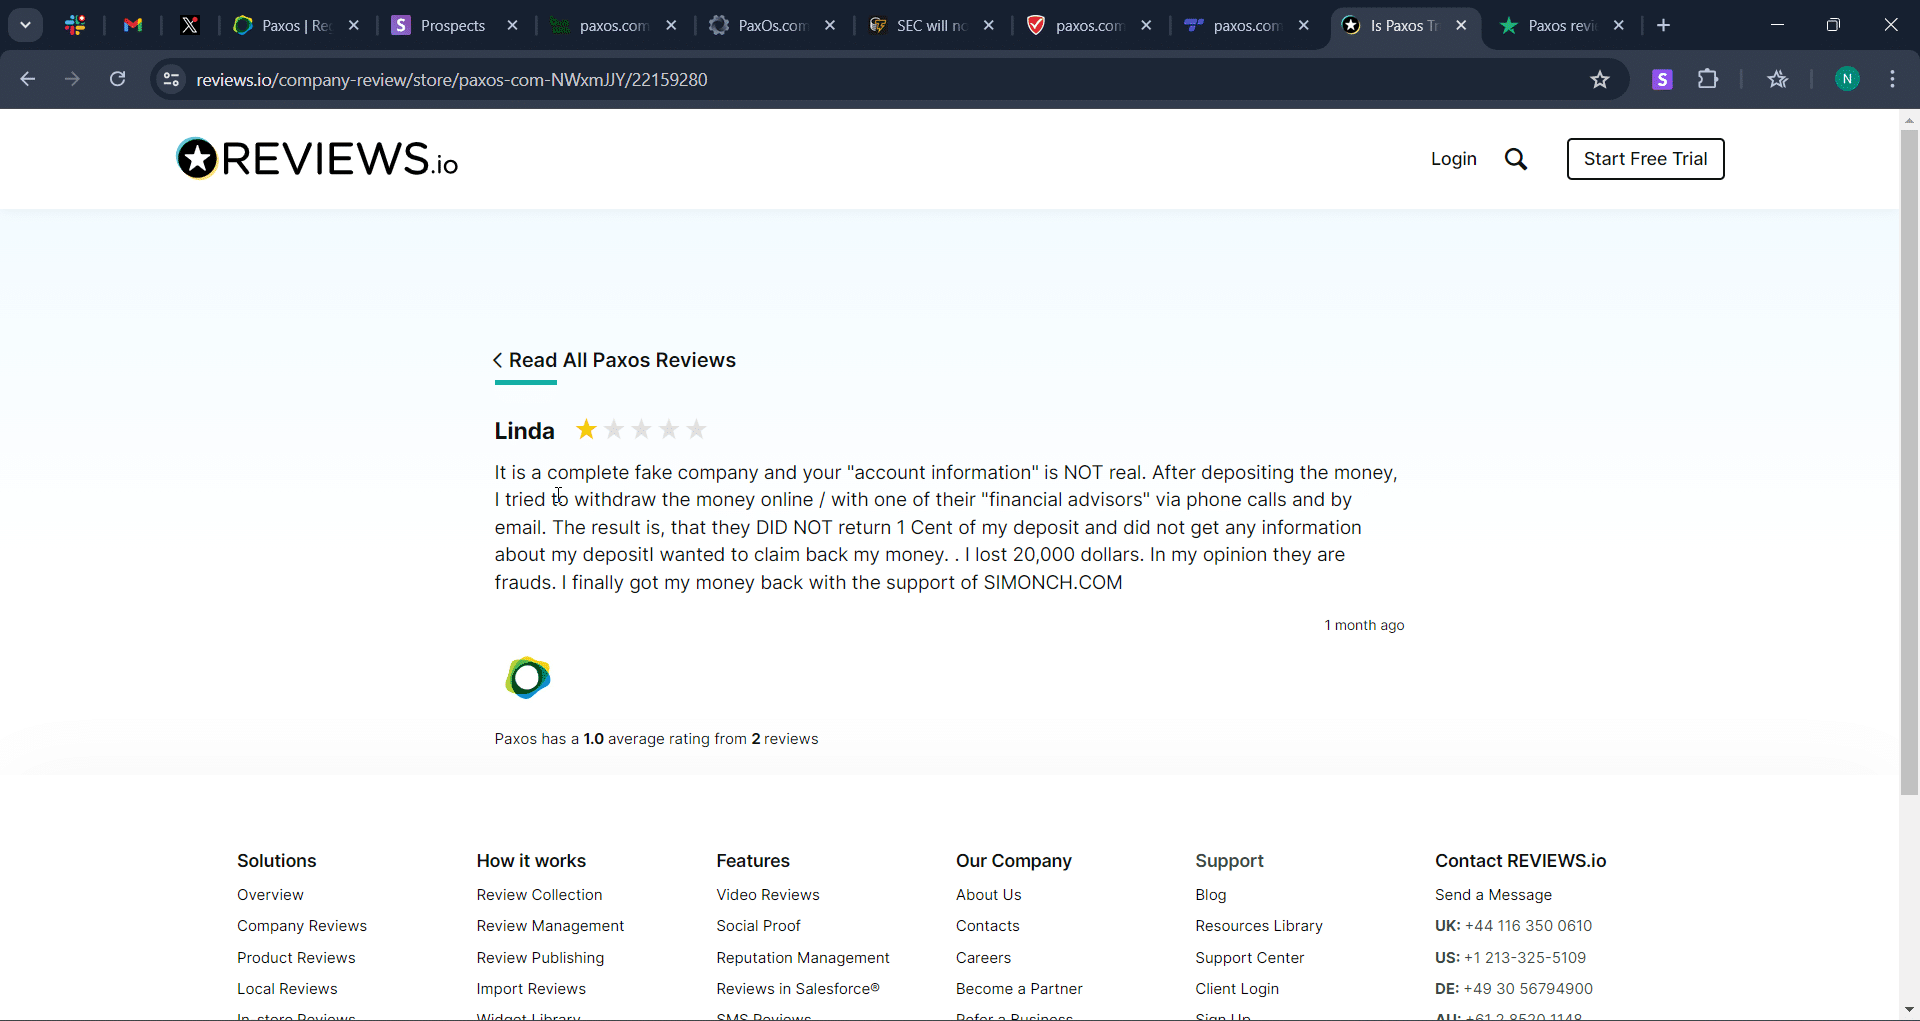Viewport: 1920px width, 1021px height.
Task: Open Review Management link
Action: click(550, 926)
